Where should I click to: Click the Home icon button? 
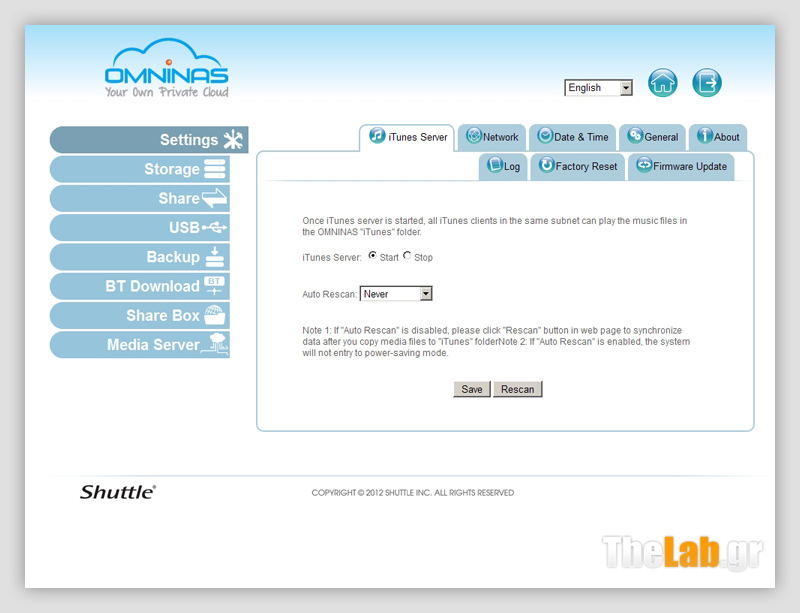click(662, 83)
